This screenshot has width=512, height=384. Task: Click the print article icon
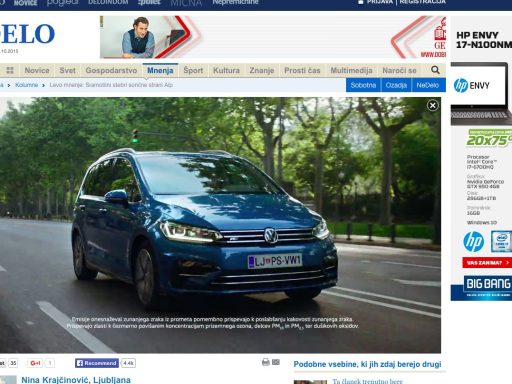pos(266,362)
